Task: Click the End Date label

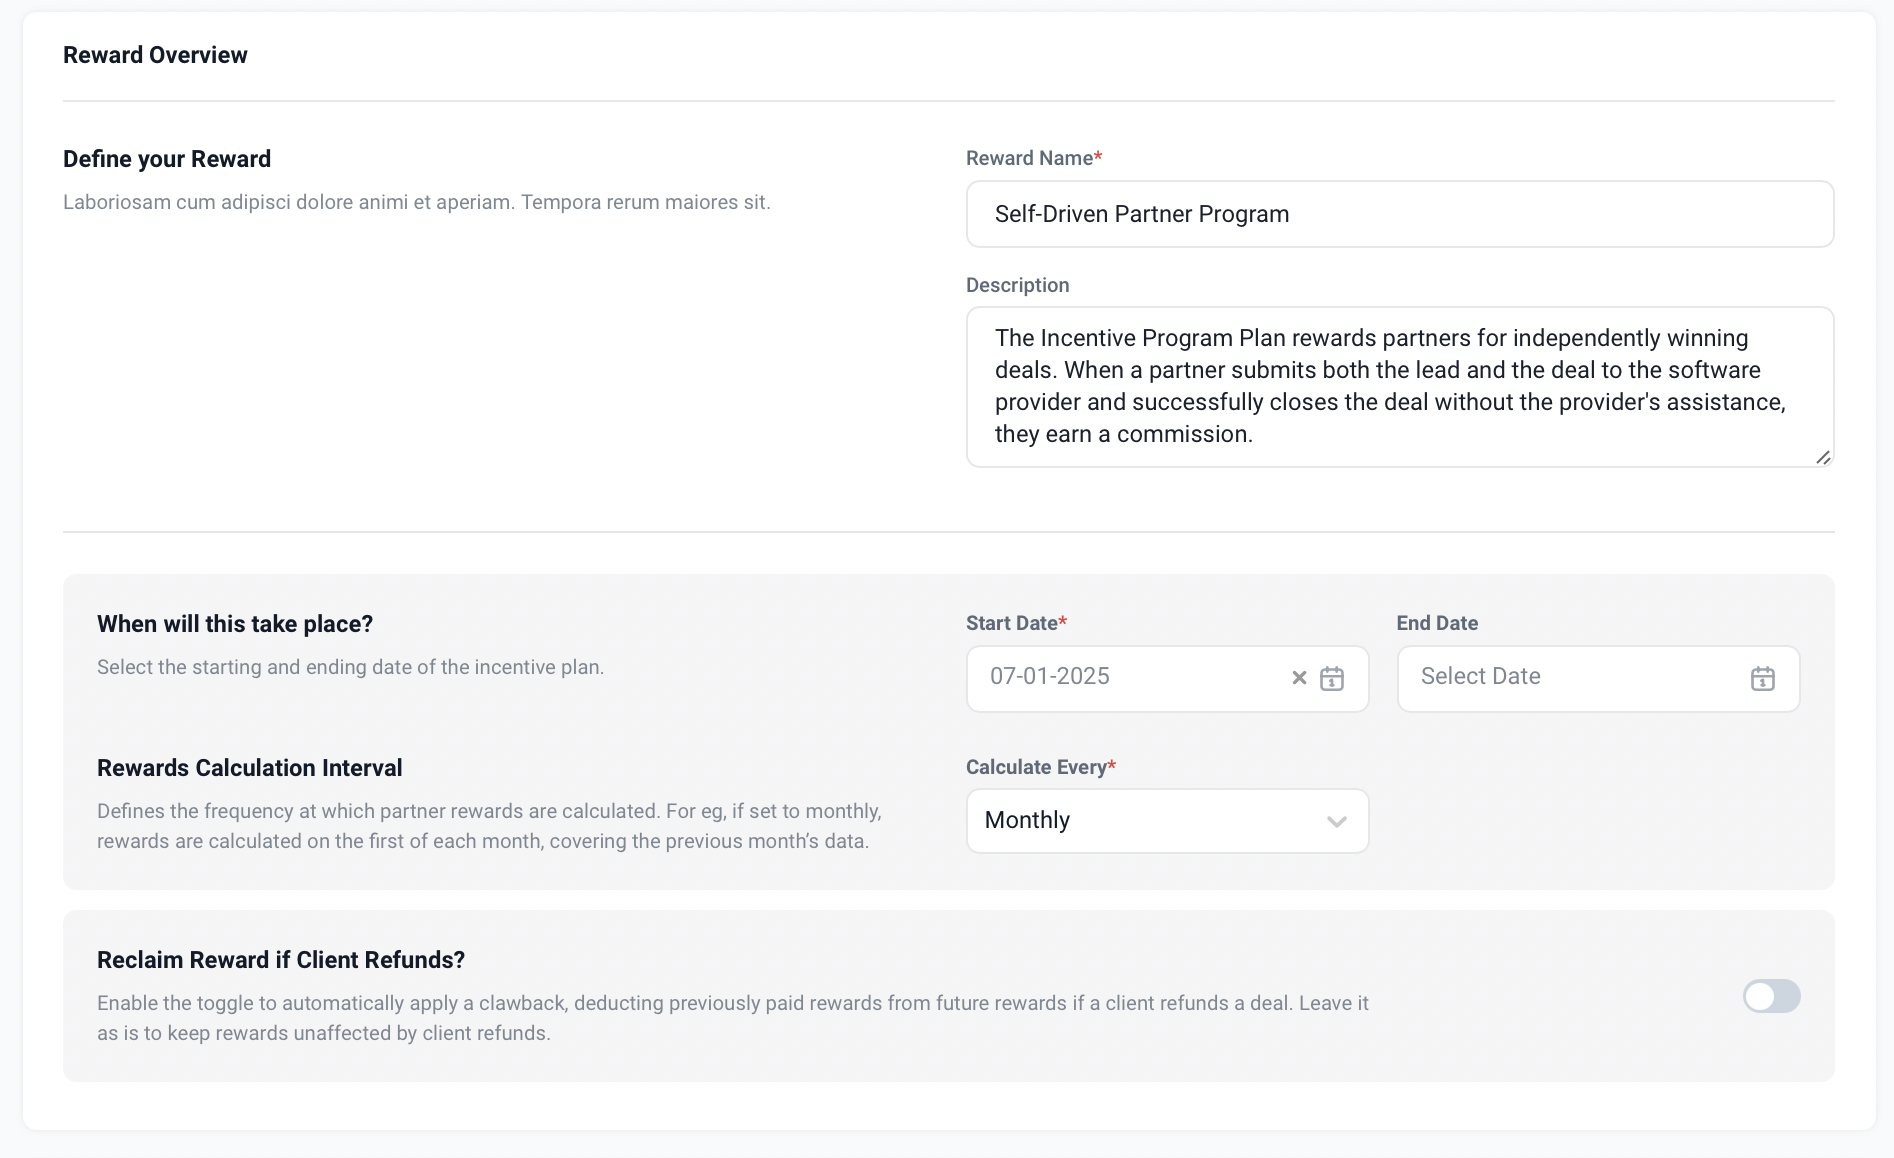Action: pos(1437,623)
